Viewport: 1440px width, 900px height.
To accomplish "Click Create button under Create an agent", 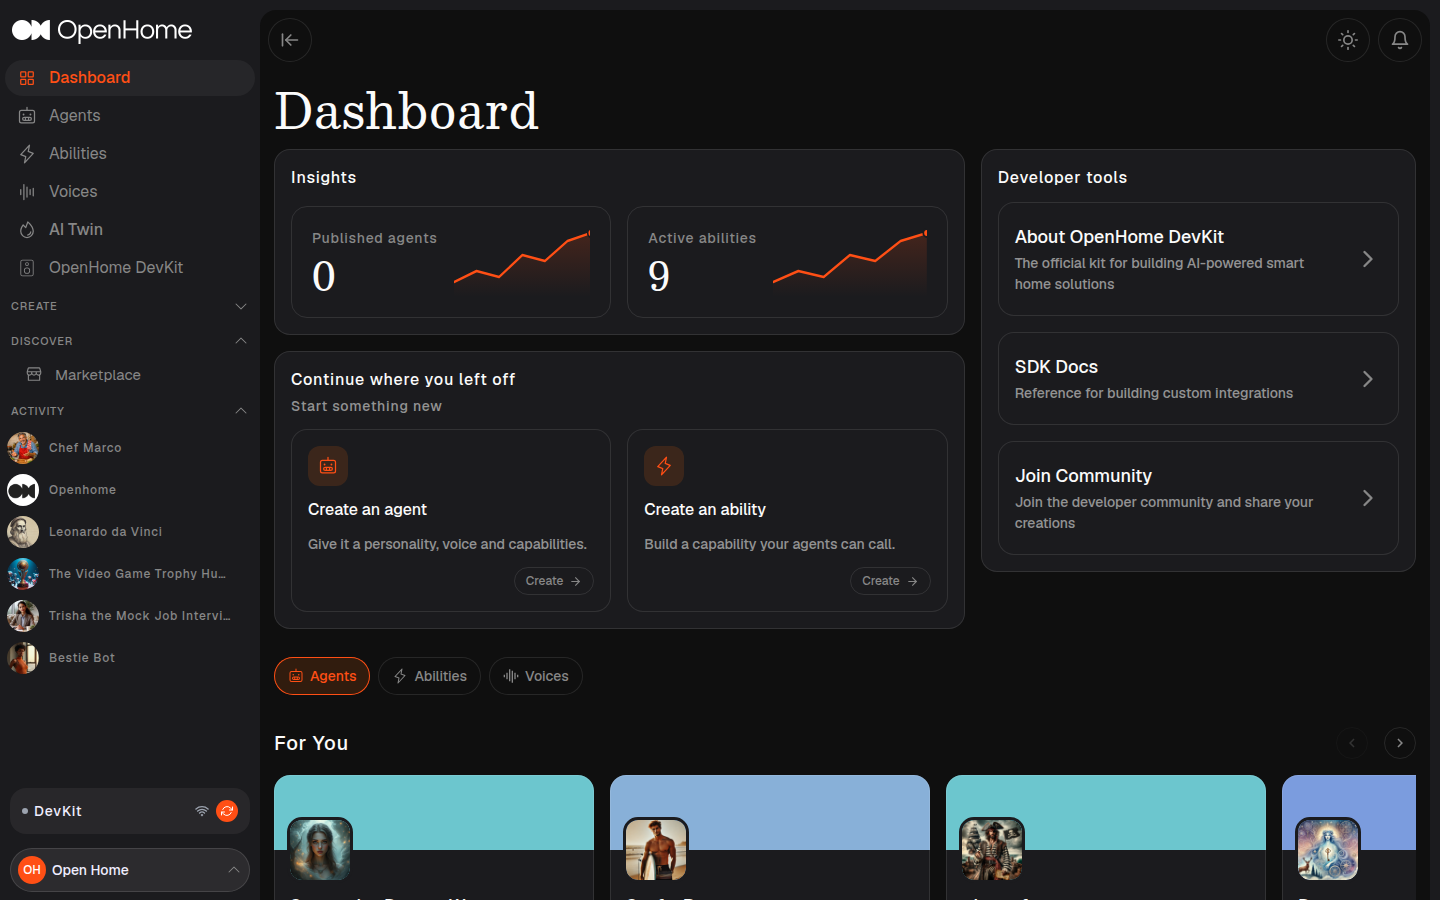I will (x=554, y=581).
